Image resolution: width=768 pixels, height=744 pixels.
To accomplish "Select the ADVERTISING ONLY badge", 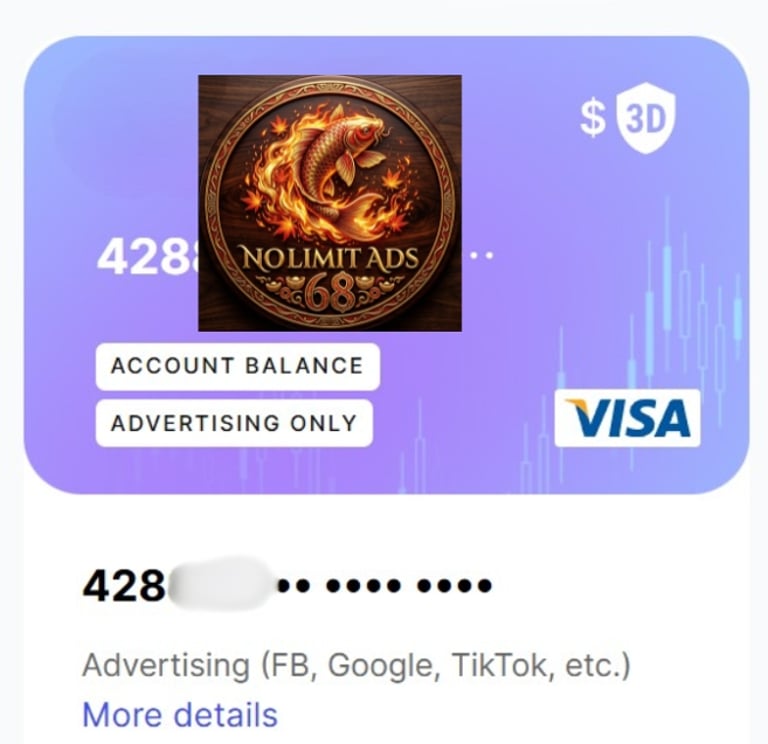I will [x=234, y=423].
